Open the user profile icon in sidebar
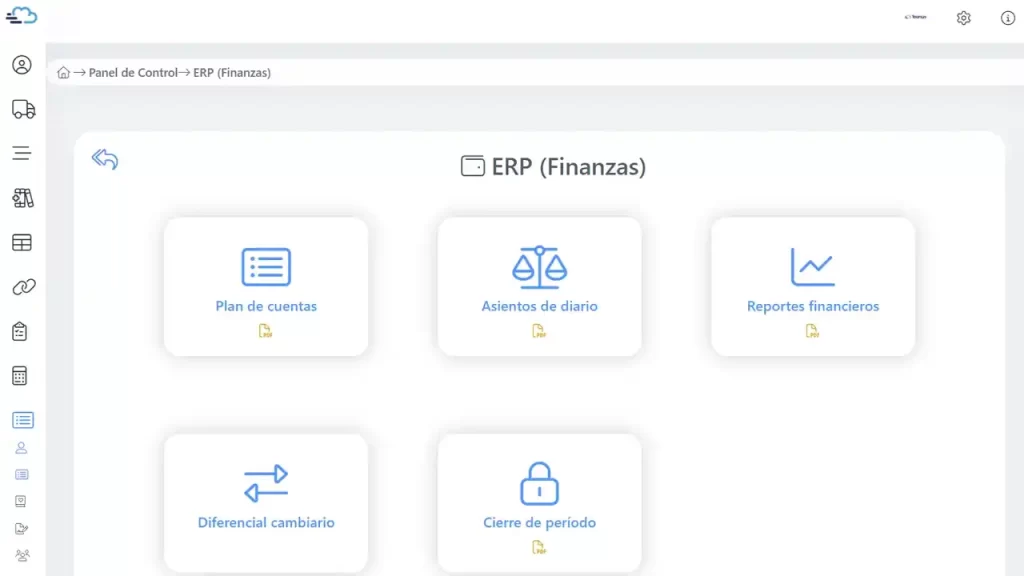The image size is (1024, 576). (21, 66)
